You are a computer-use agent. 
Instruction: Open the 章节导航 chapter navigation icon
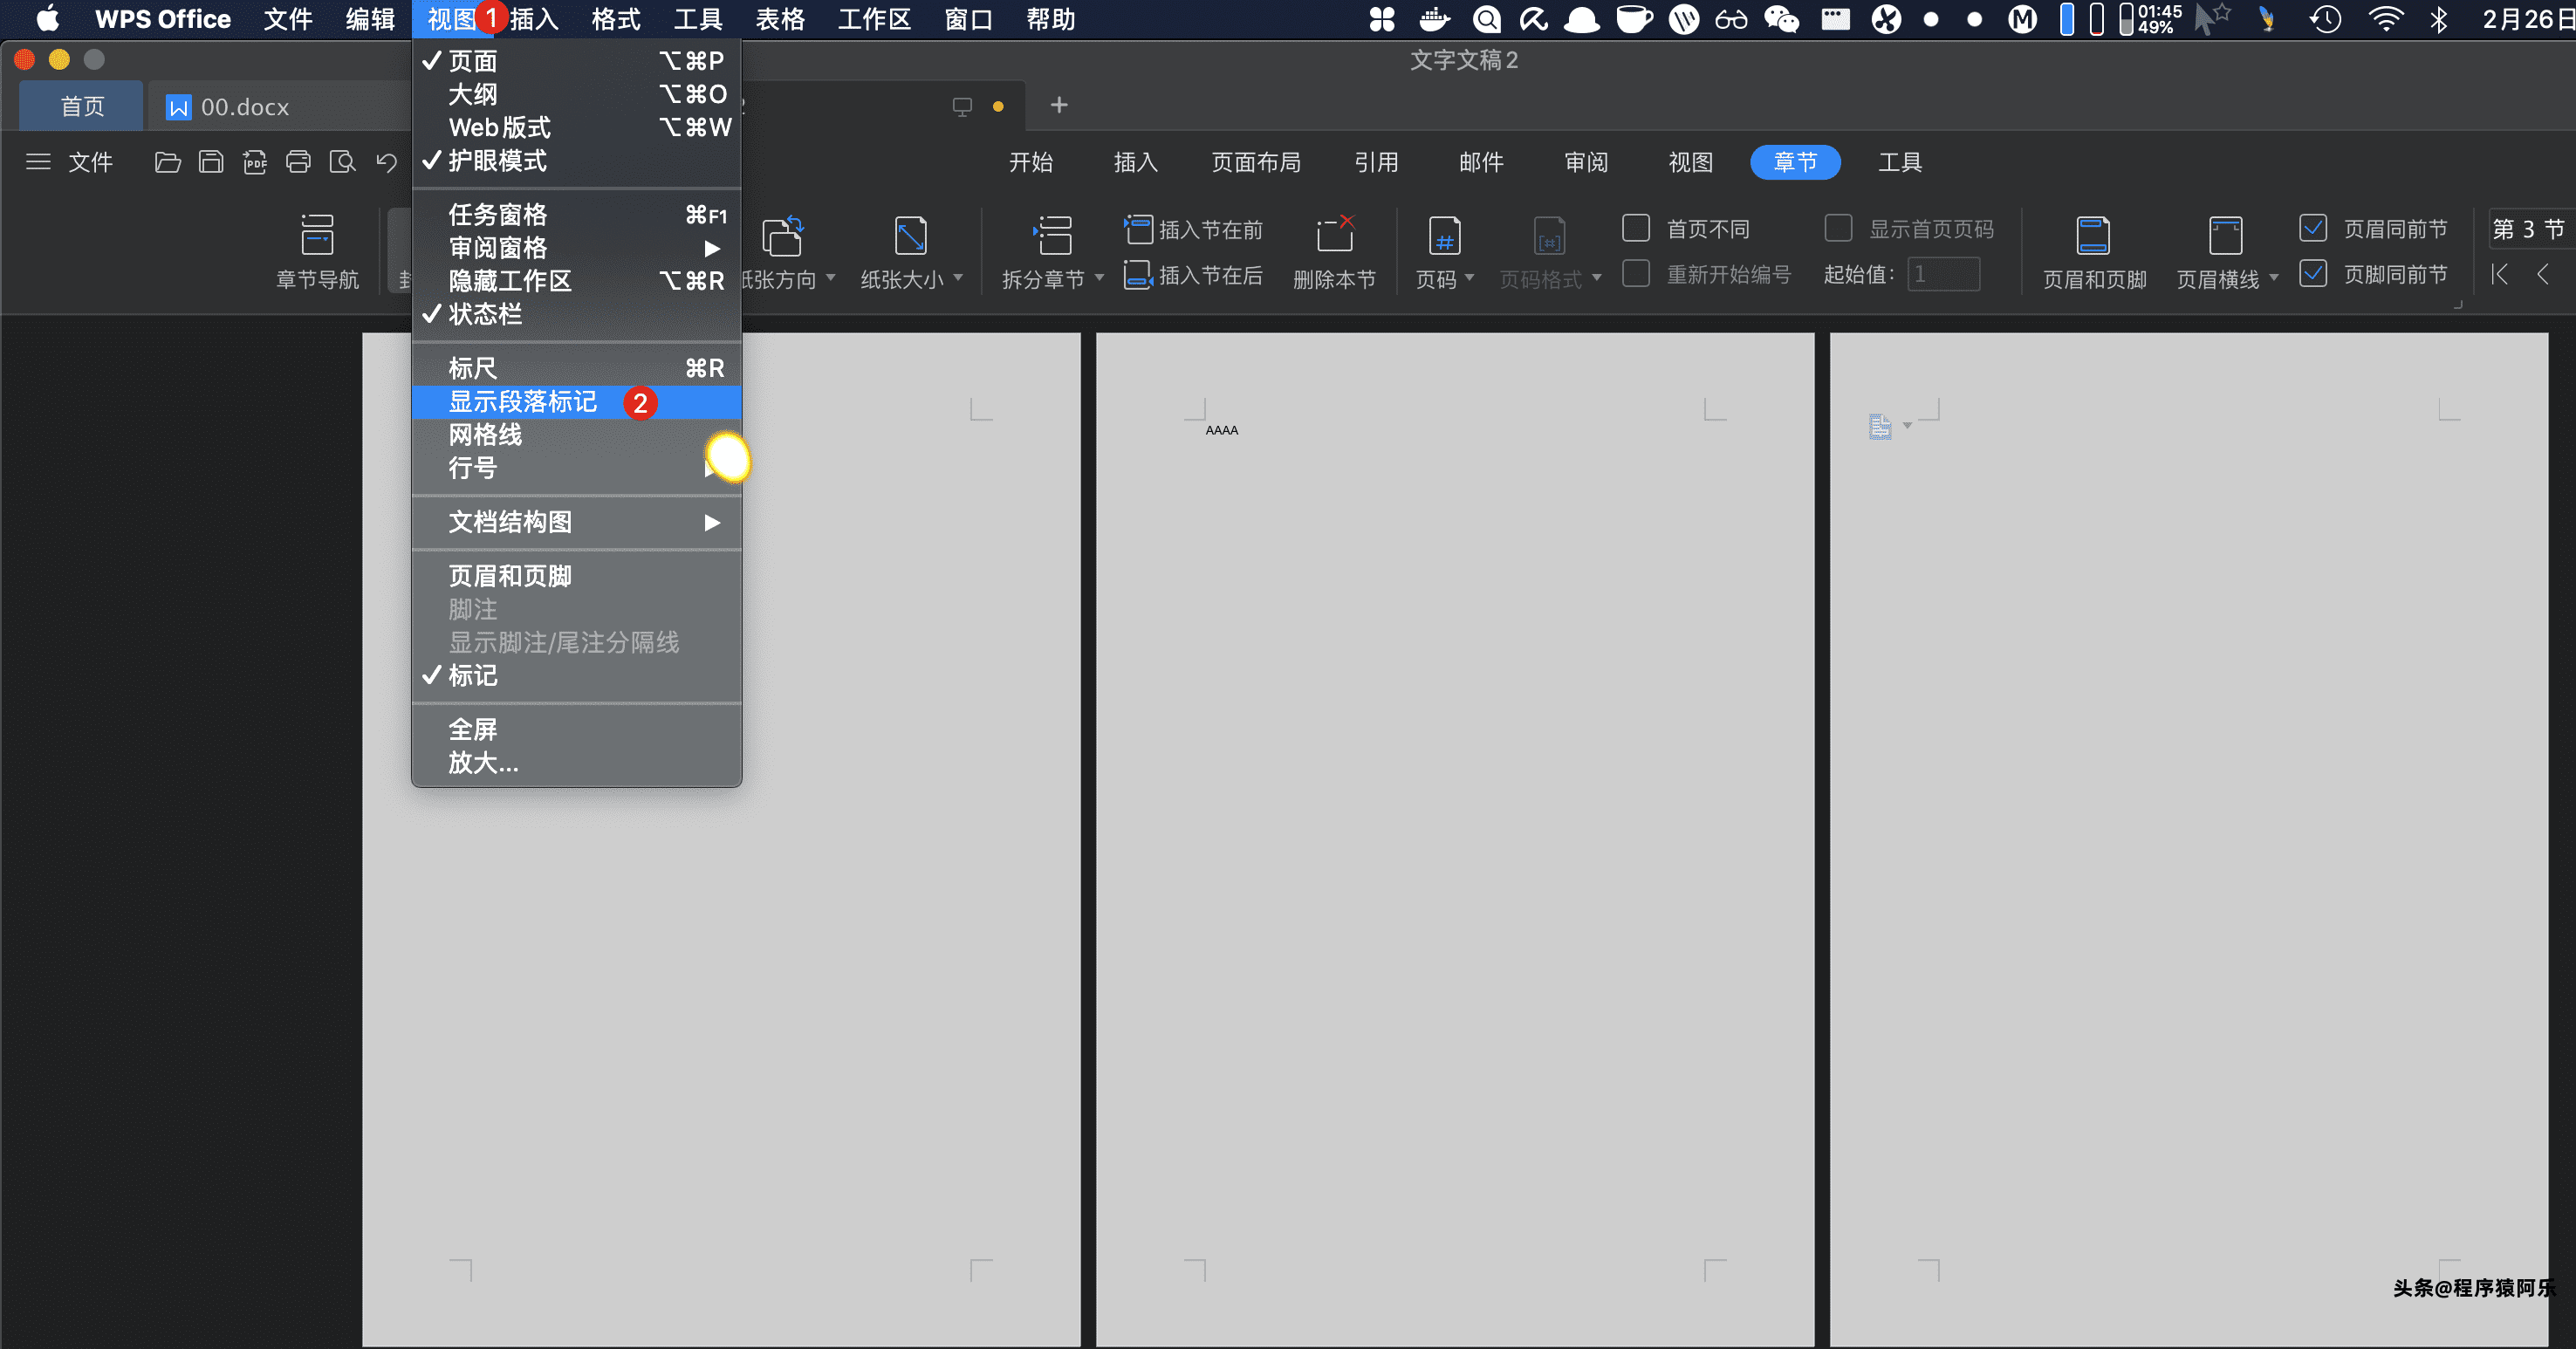[317, 236]
